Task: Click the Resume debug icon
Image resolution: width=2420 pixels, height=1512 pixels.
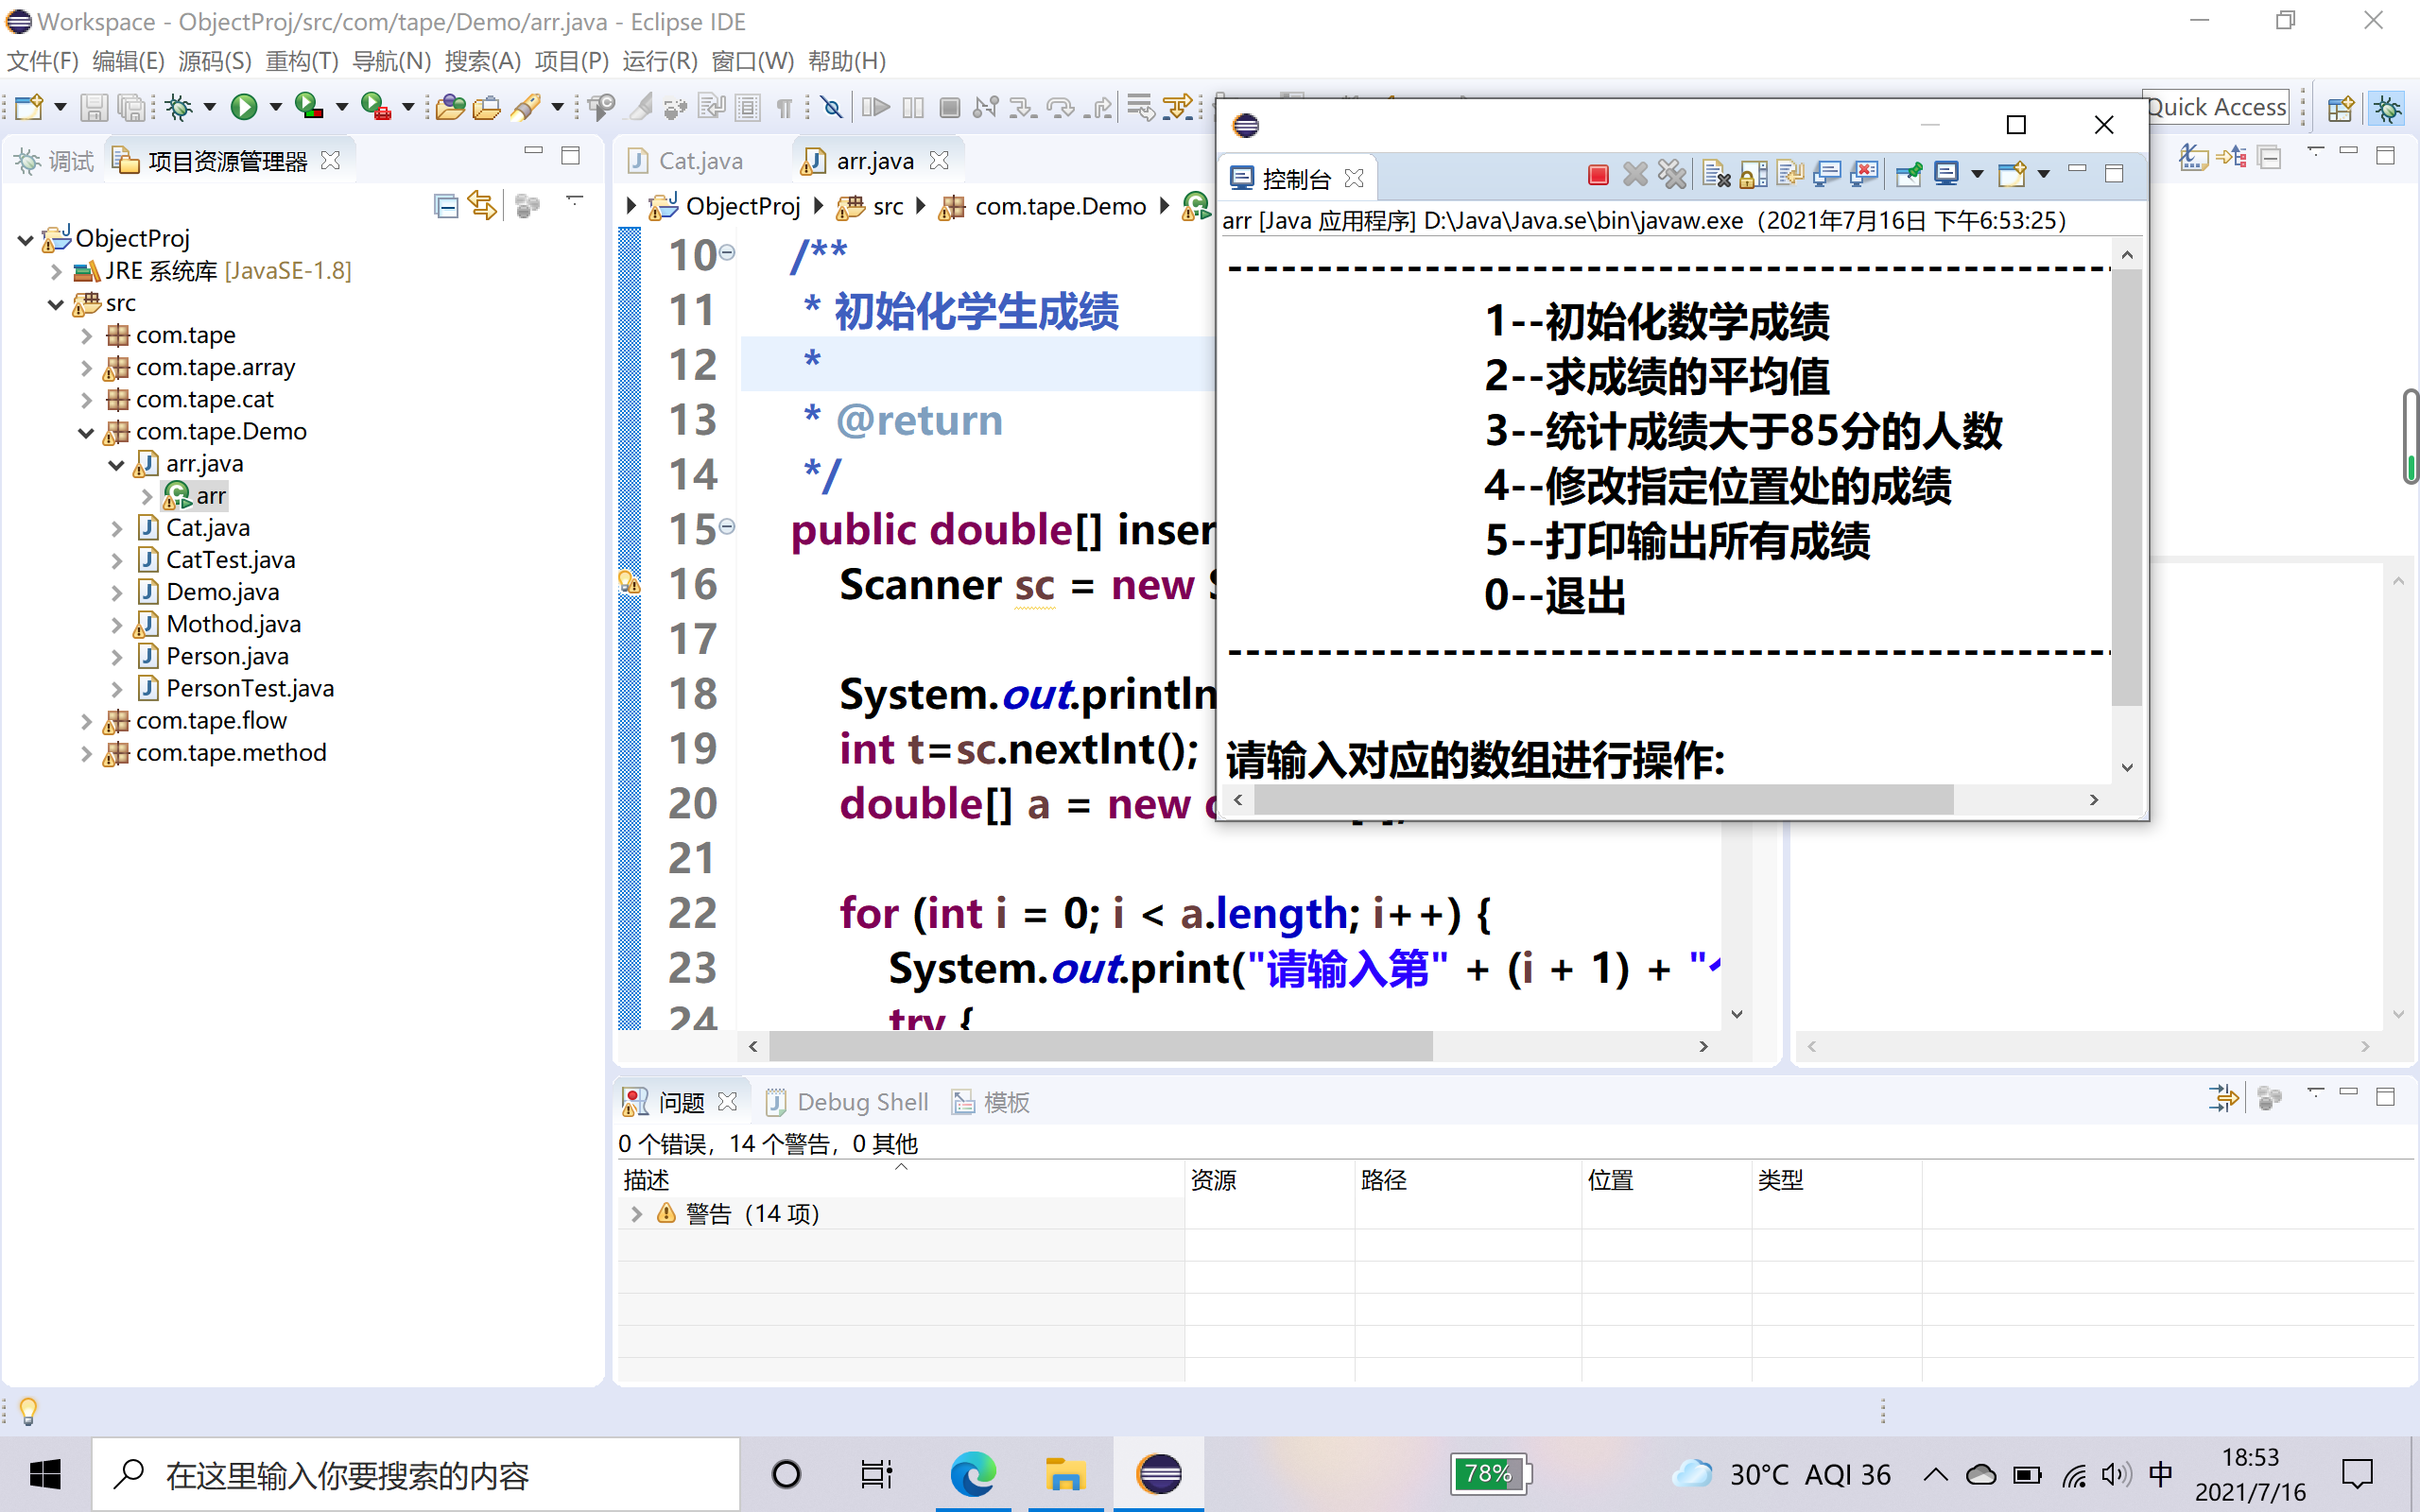Action: pos(875,106)
